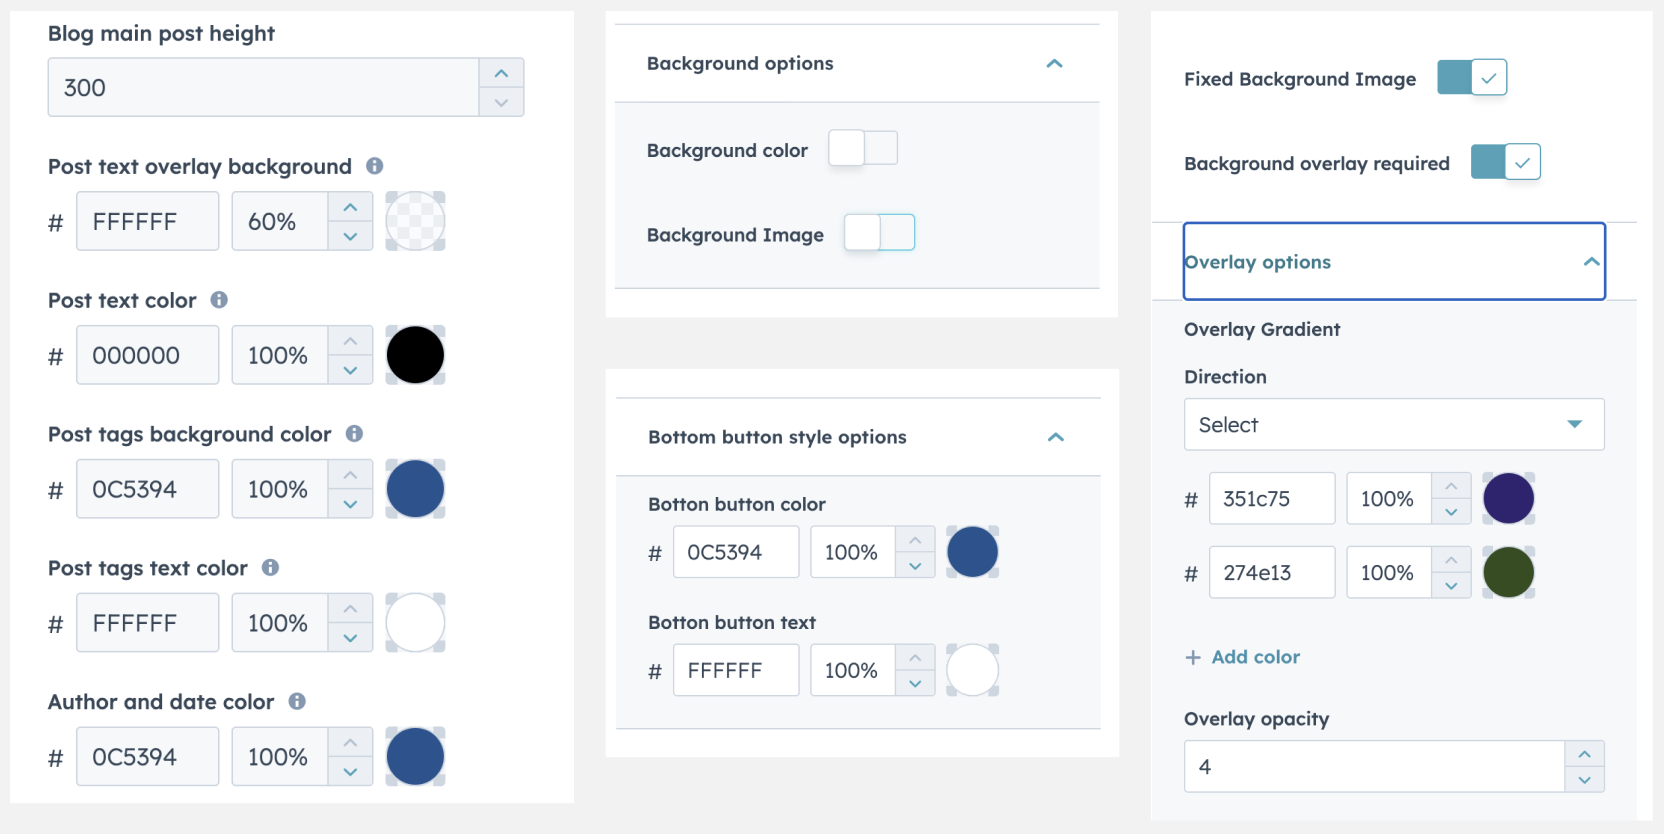Collapse the Background options section
Screen dimensions: 1664x834
(x=1054, y=64)
